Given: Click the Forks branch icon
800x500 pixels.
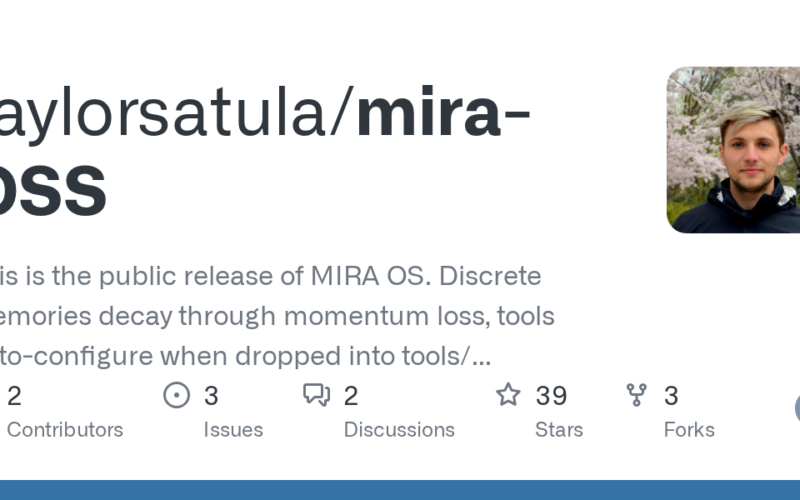Looking at the screenshot, I should pos(636,396).
